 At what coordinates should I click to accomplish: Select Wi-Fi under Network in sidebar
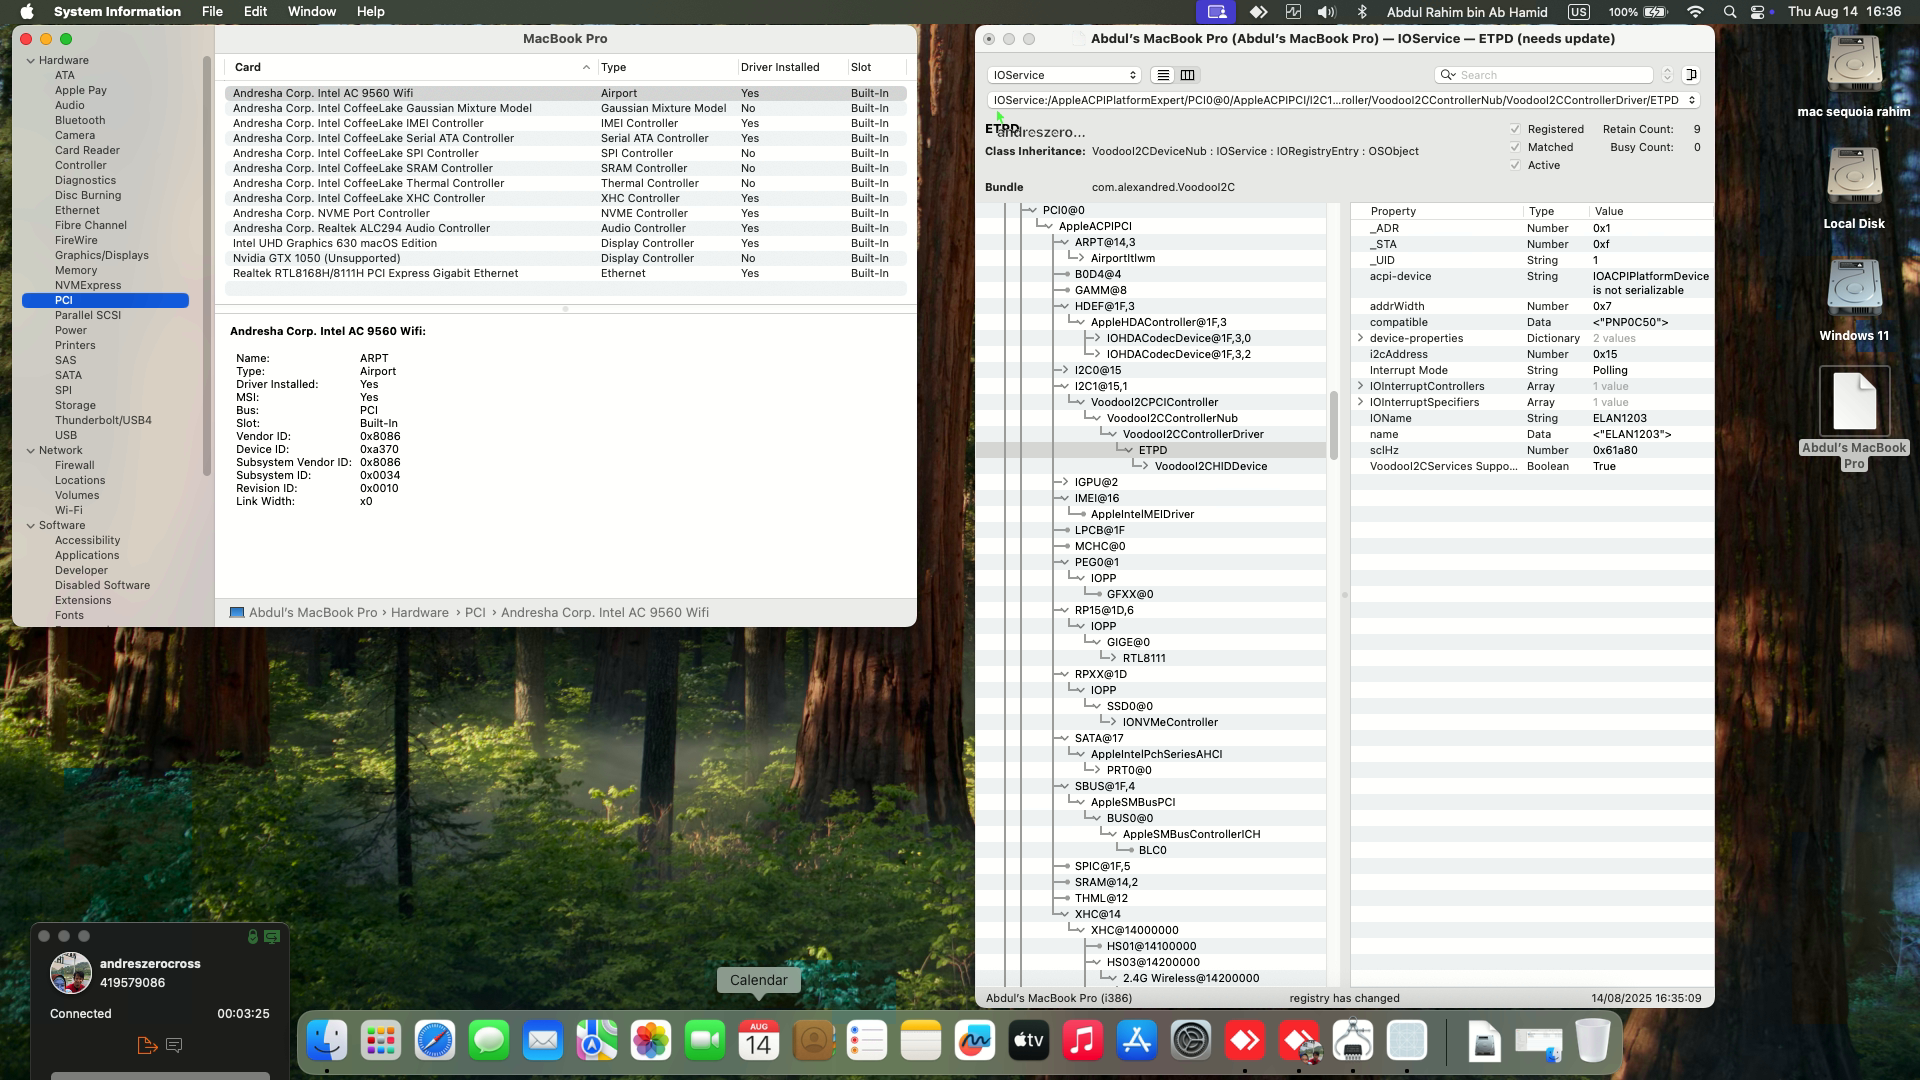(69, 510)
